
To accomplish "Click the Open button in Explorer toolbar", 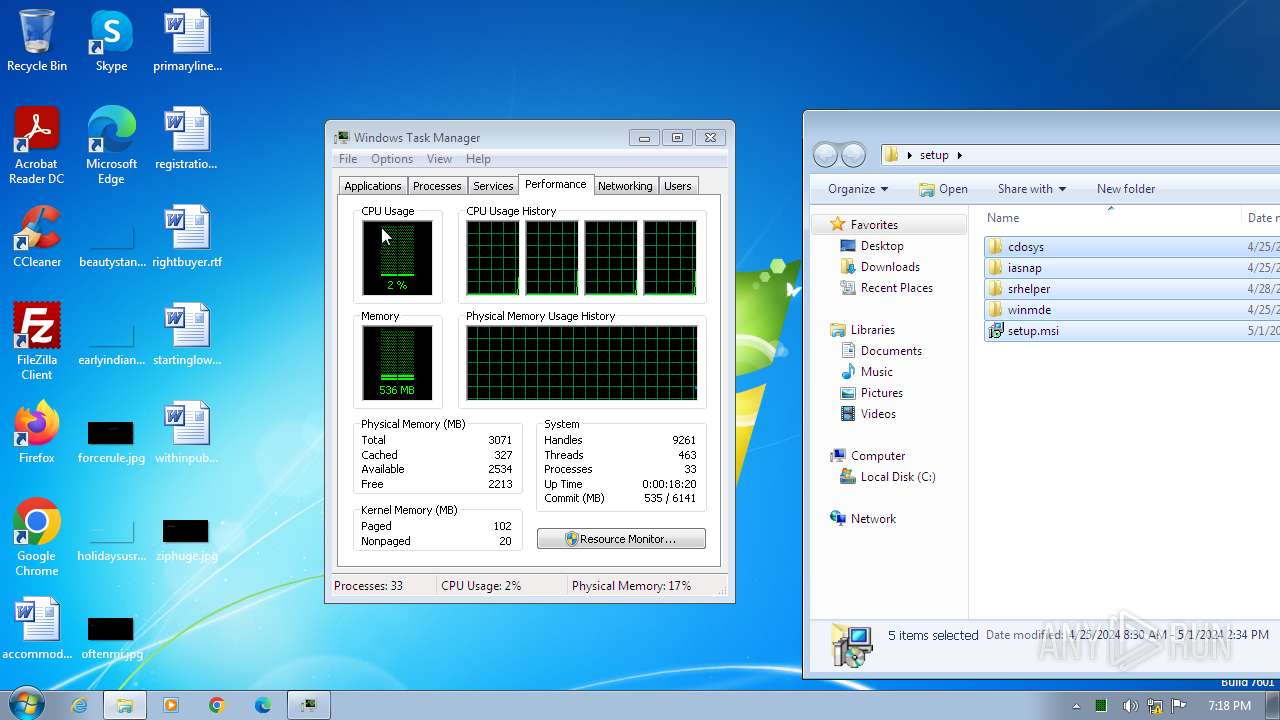I will (x=943, y=189).
